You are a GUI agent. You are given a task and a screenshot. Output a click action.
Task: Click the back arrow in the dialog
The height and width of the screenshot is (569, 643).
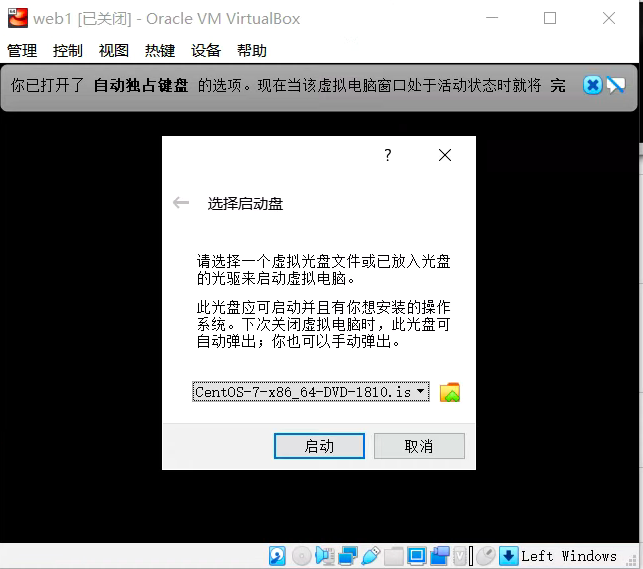point(181,203)
